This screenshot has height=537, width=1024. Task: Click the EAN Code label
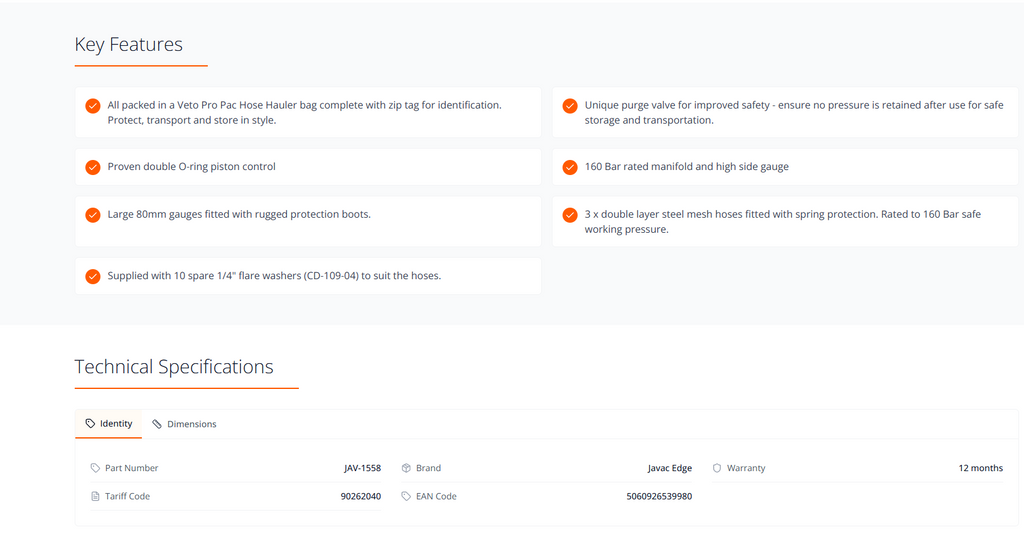point(436,496)
